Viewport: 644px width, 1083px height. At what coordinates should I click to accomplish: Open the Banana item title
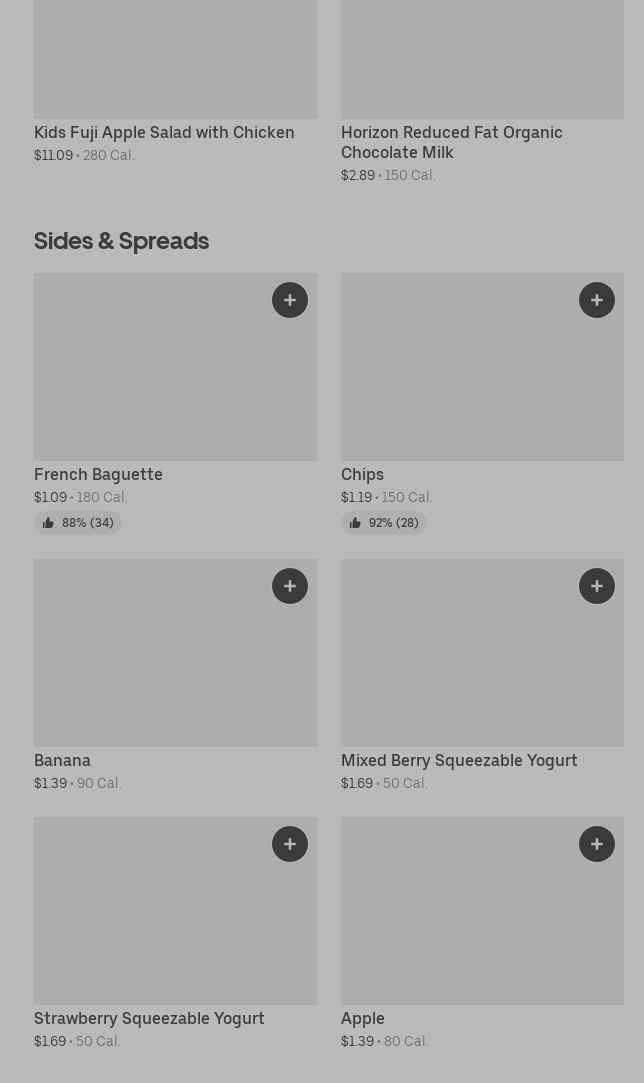click(62, 761)
